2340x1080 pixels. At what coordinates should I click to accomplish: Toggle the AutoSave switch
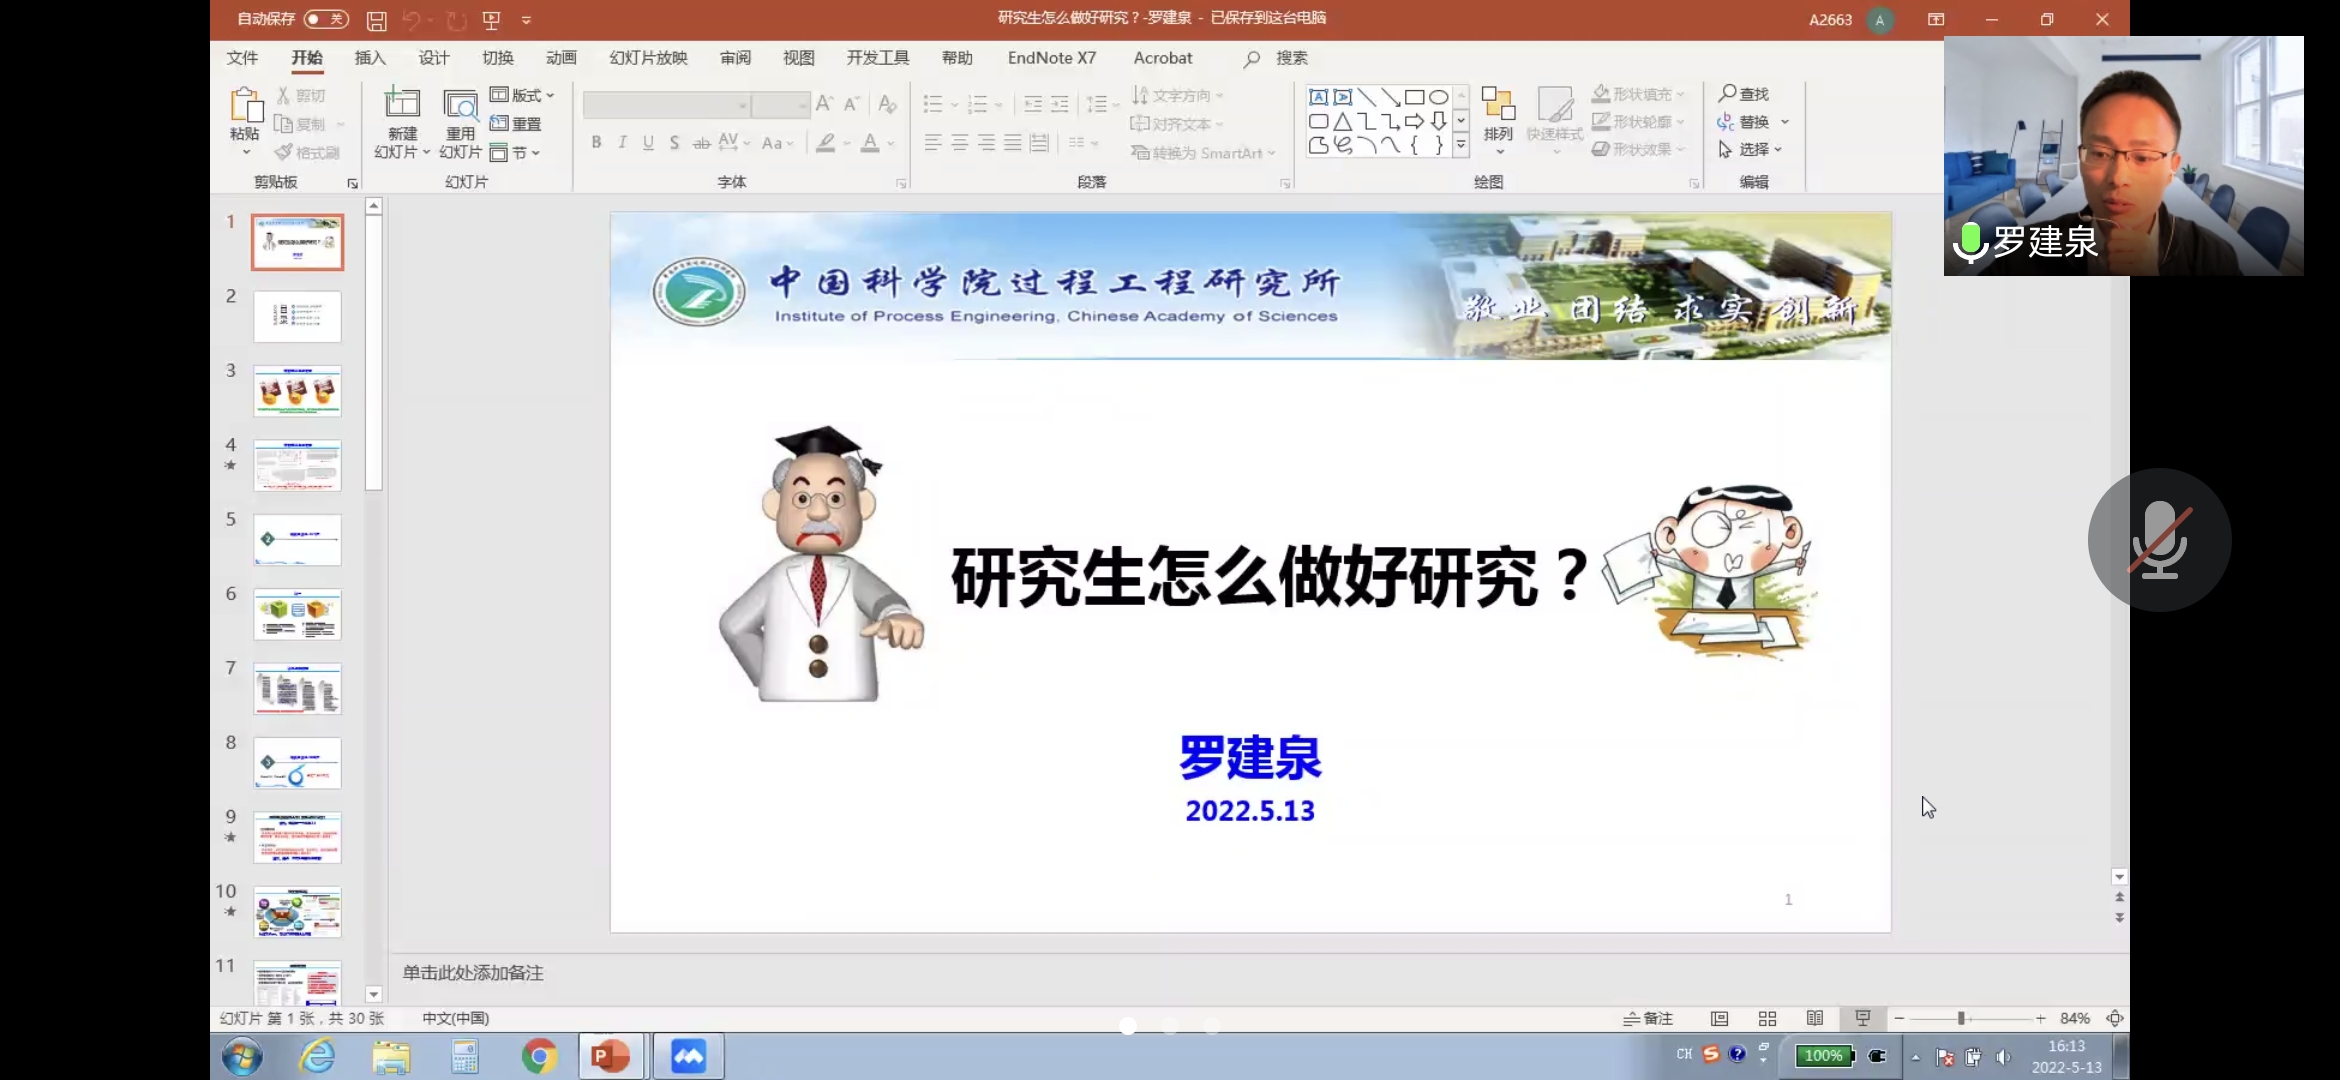(326, 19)
